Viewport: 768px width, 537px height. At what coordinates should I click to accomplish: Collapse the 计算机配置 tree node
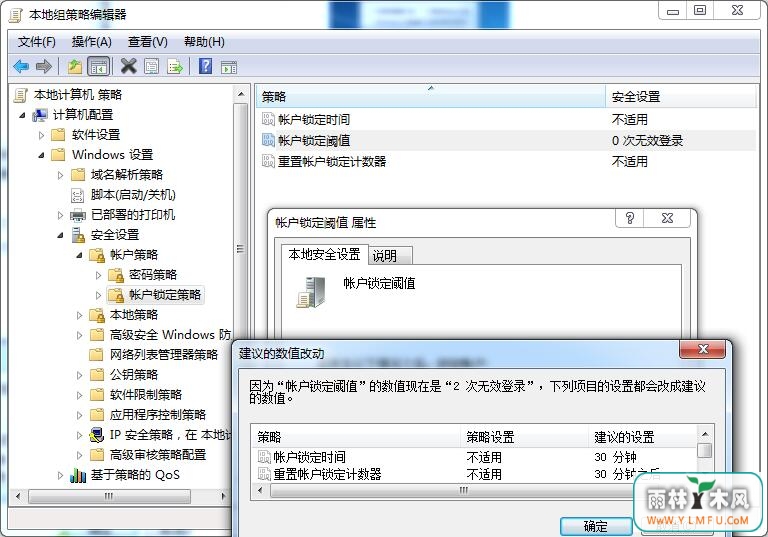[22, 116]
